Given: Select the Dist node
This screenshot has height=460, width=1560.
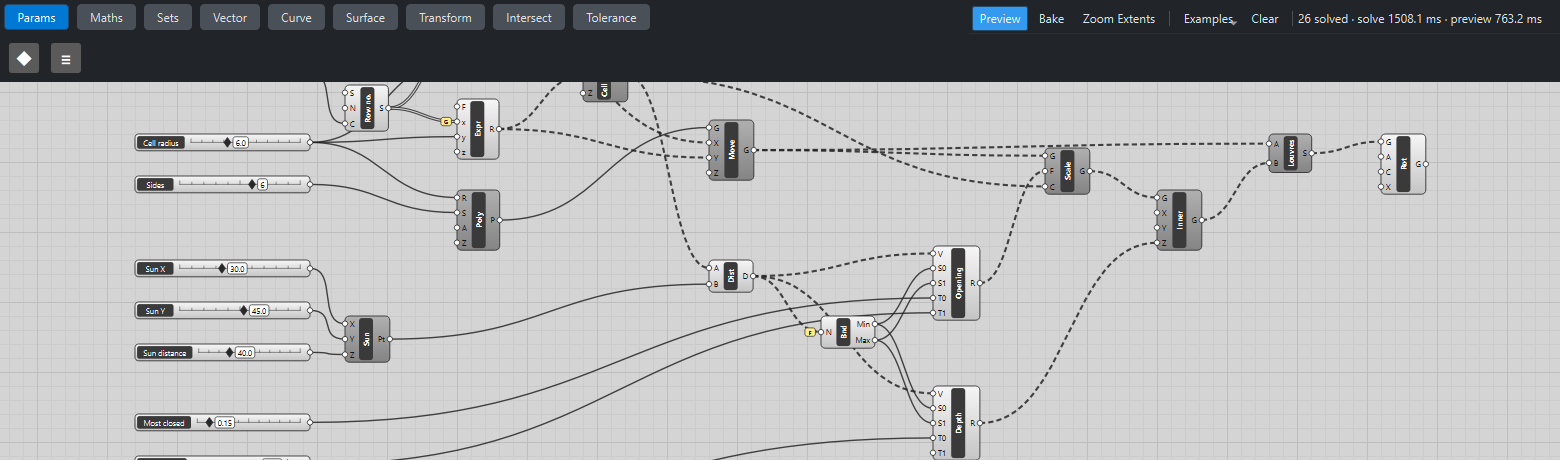Looking at the screenshot, I should 730,276.
